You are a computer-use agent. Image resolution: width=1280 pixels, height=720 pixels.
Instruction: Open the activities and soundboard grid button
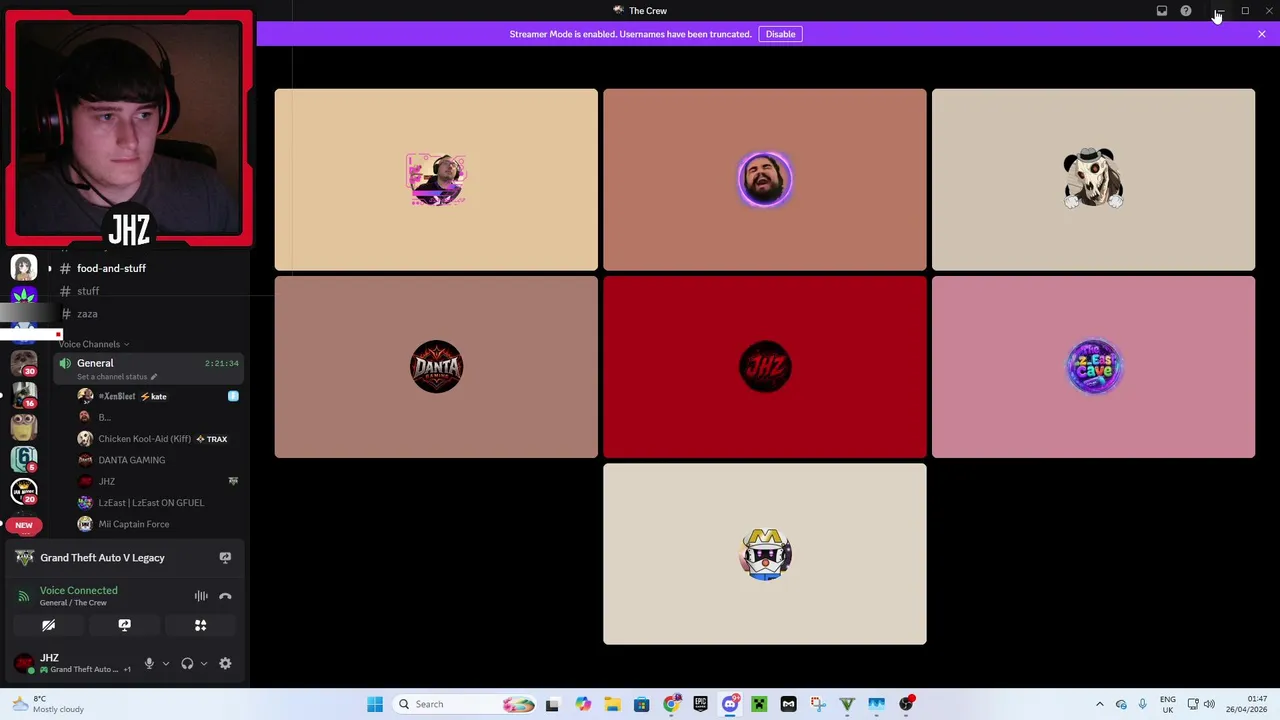(x=200, y=625)
